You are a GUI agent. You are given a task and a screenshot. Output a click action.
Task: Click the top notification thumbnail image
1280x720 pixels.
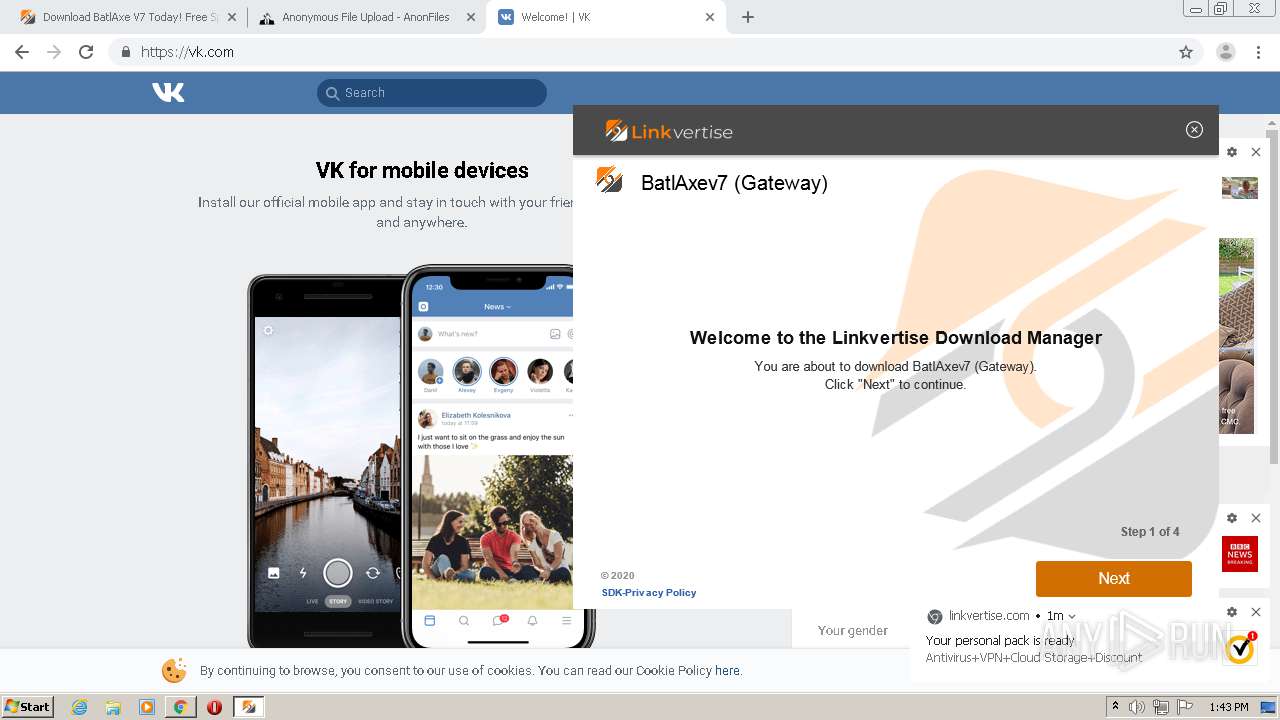coord(1240,188)
